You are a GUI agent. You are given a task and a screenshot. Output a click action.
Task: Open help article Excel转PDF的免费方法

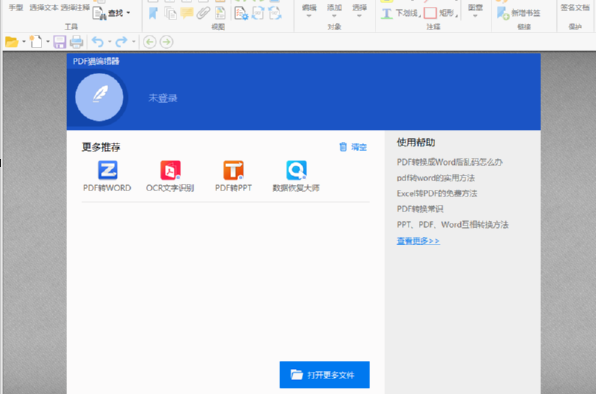point(437,193)
